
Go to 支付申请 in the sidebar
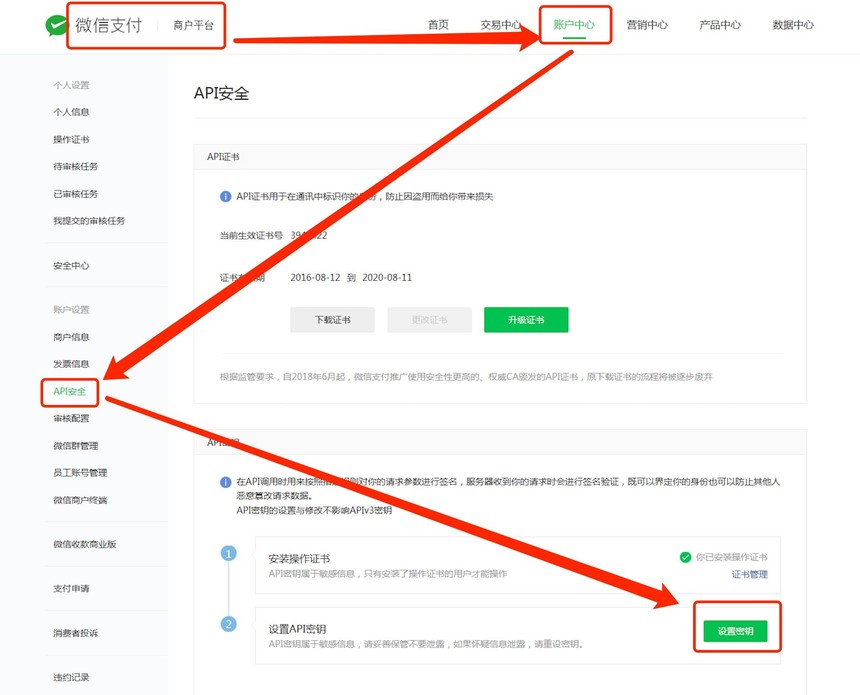(71, 589)
